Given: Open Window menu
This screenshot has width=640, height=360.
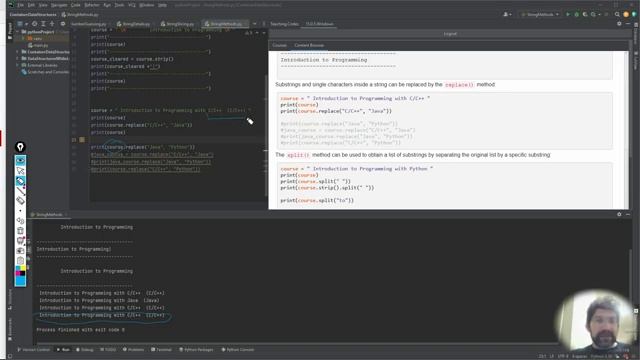Looking at the screenshot, I should click(x=147, y=5).
